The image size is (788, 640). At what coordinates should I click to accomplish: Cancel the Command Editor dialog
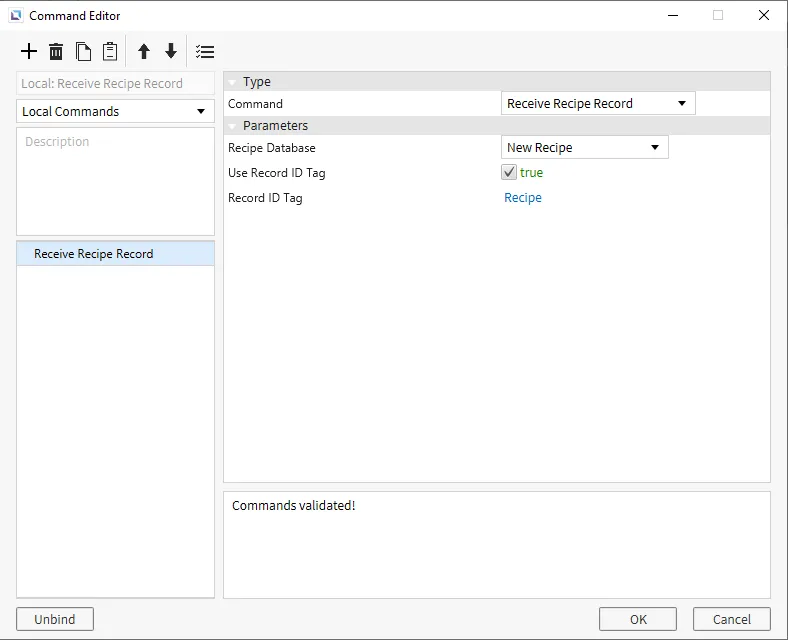(731, 619)
